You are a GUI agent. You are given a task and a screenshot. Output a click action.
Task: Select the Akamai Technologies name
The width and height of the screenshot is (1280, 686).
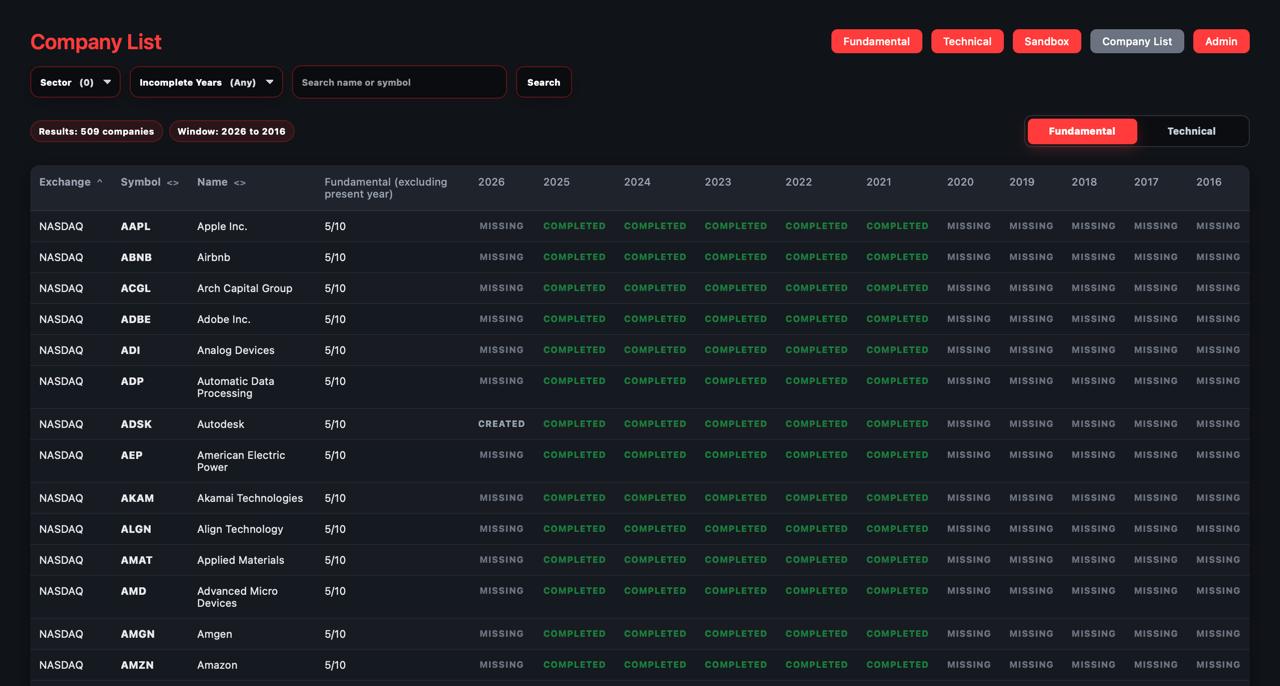tap(250, 498)
